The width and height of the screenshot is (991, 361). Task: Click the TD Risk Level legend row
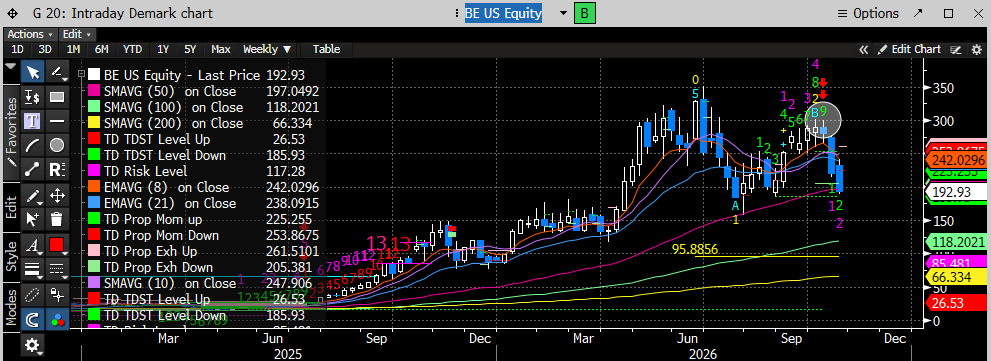204,171
